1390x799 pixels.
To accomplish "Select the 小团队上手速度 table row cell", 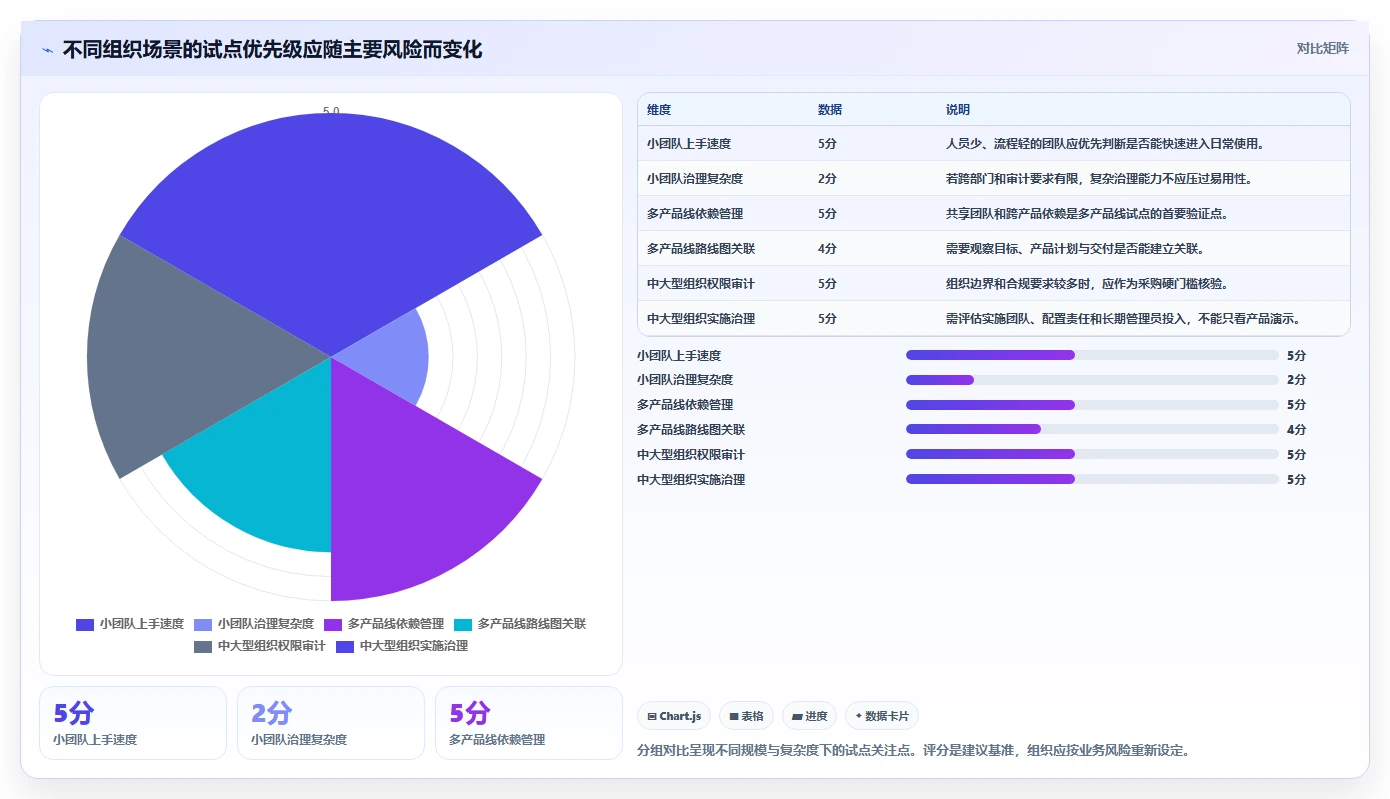I will click(689, 144).
